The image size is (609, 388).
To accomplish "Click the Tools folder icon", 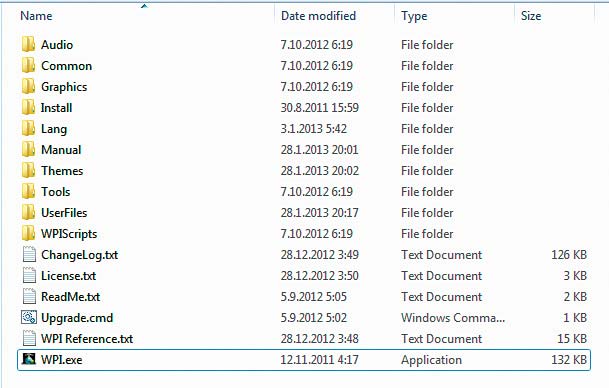I will pos(28,191).
